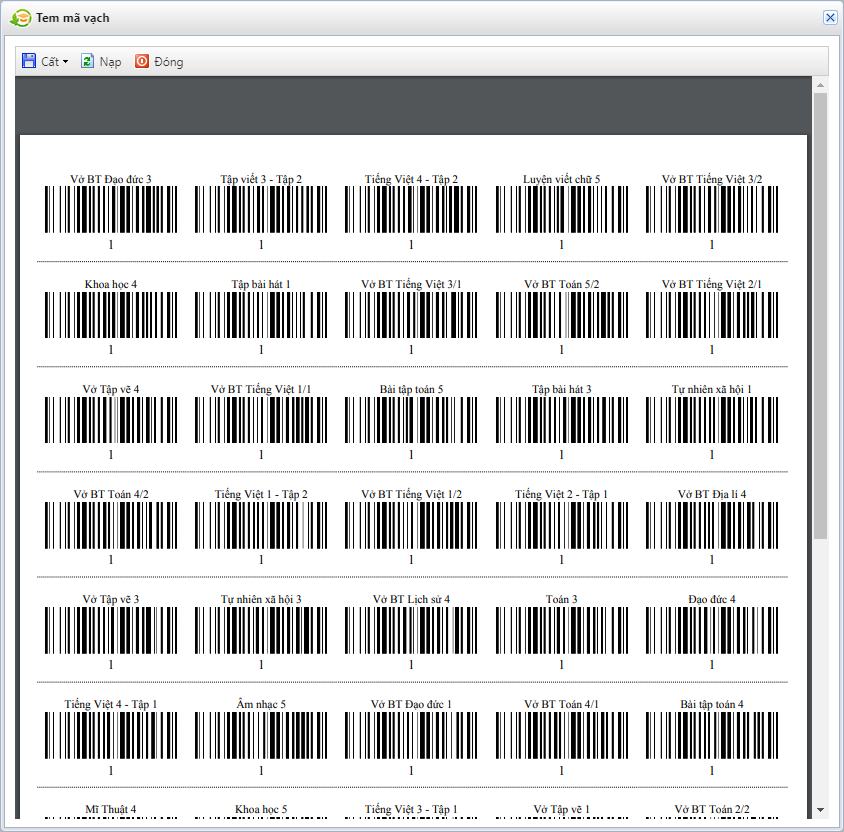
Task: Click barcode under Tự nhiên xã hội 1
Action: pos(712,420)
